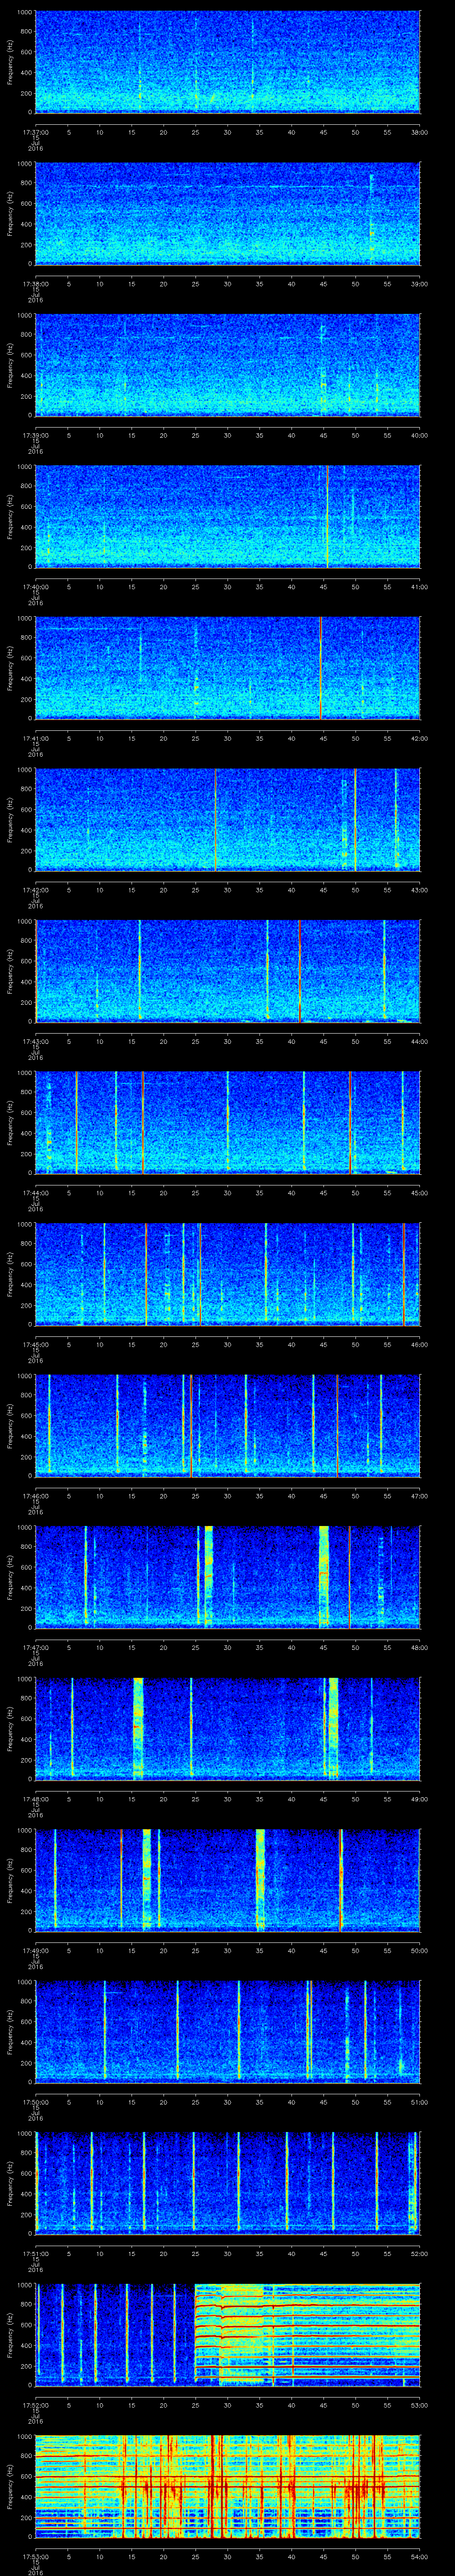Click the wide burst near 35 seconds in the 17:49:00 panel
This screenshot has width=455, height=2576.
(260, 1878)
